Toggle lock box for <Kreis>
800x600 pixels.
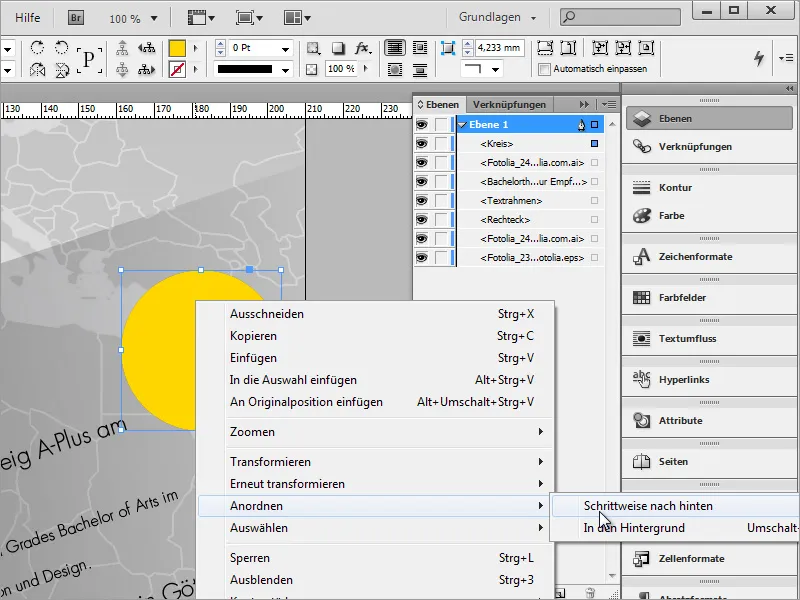click(x=440, y=144)
